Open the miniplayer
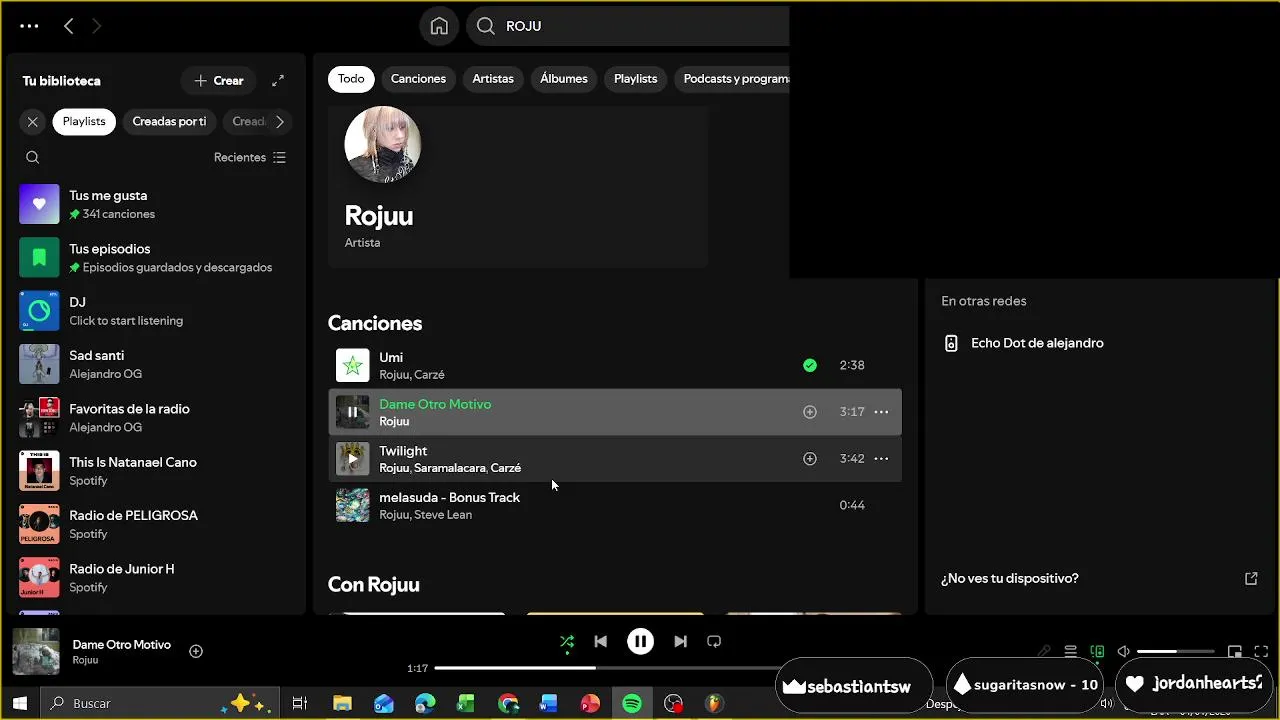 coord(1235,651)
